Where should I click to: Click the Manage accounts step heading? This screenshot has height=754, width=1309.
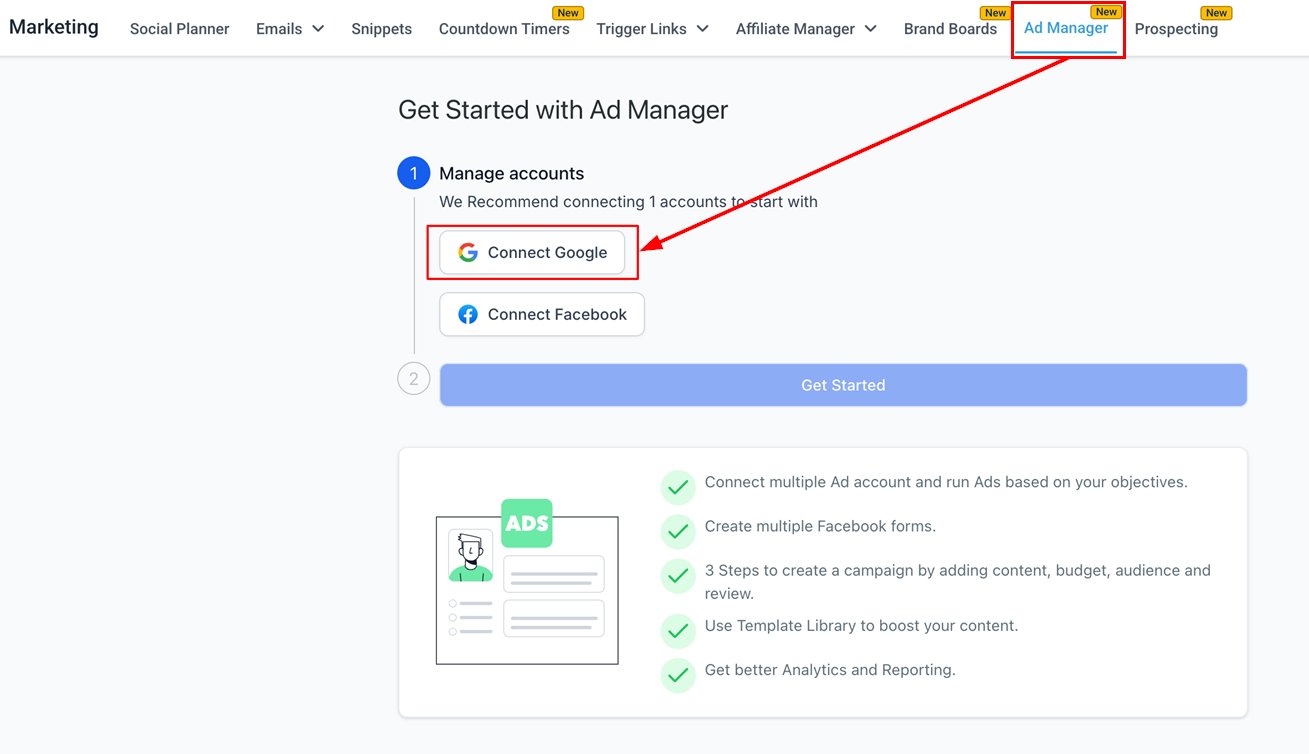pos(511,173)
